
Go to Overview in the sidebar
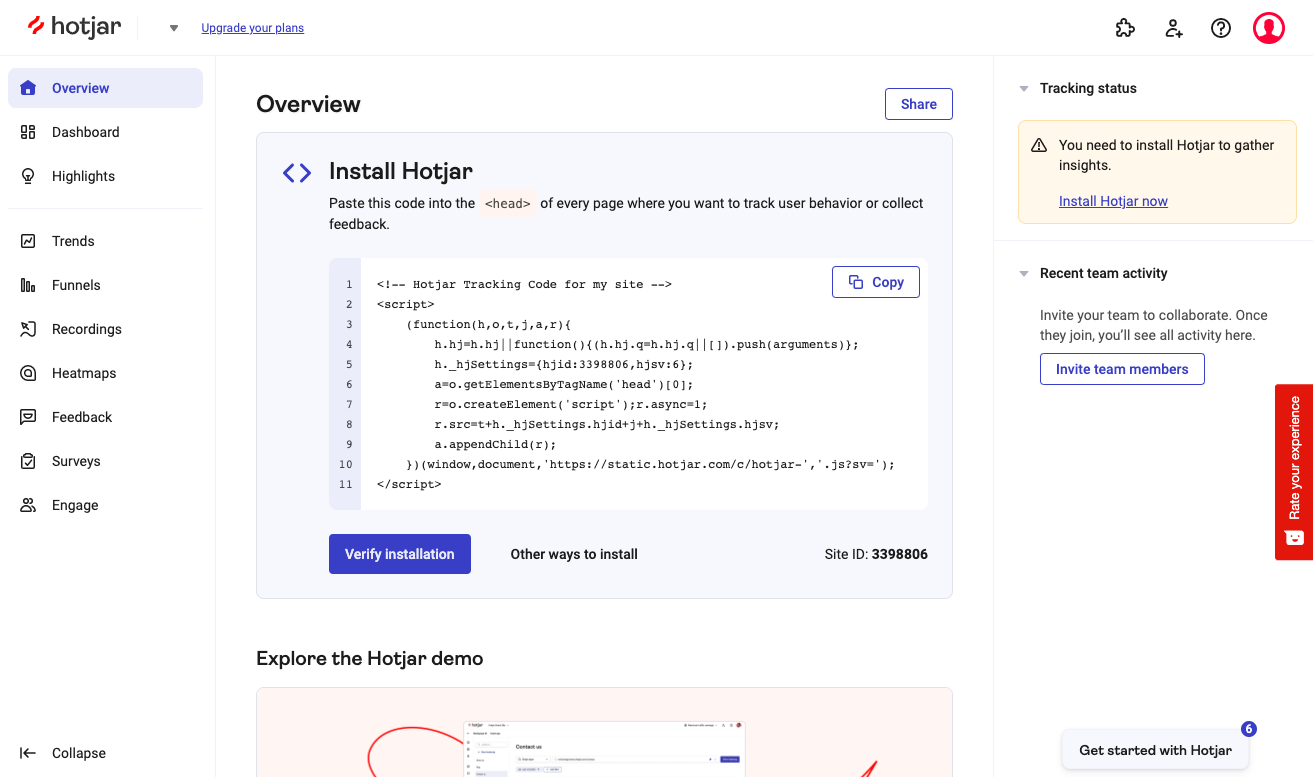[x=105, y=88]
